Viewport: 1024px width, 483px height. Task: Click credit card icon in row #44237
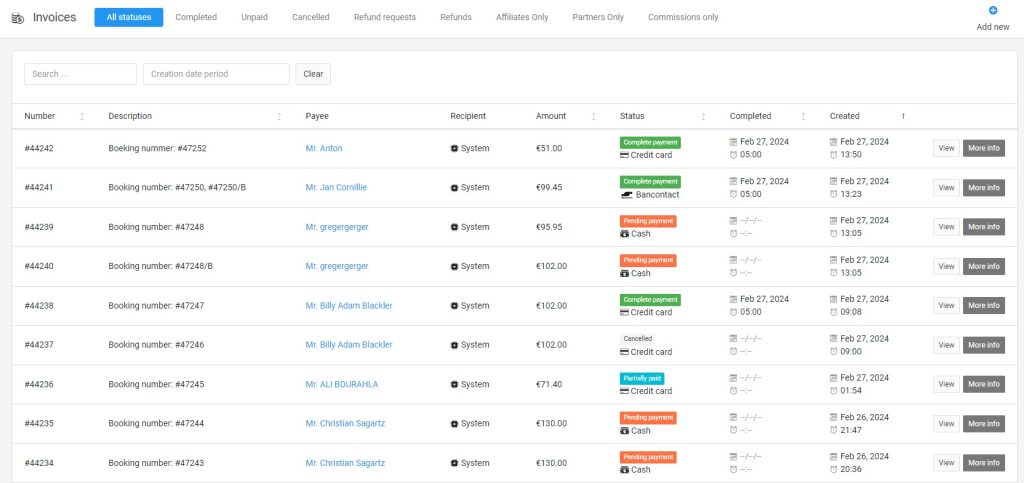tap(624, 352)
